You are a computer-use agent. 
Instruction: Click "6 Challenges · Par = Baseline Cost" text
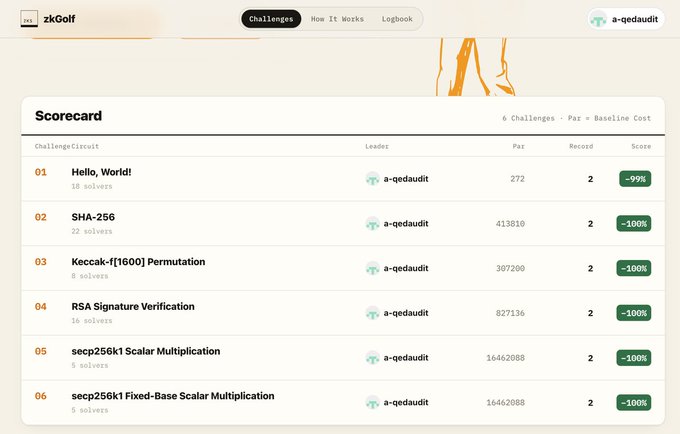[576, 118]
